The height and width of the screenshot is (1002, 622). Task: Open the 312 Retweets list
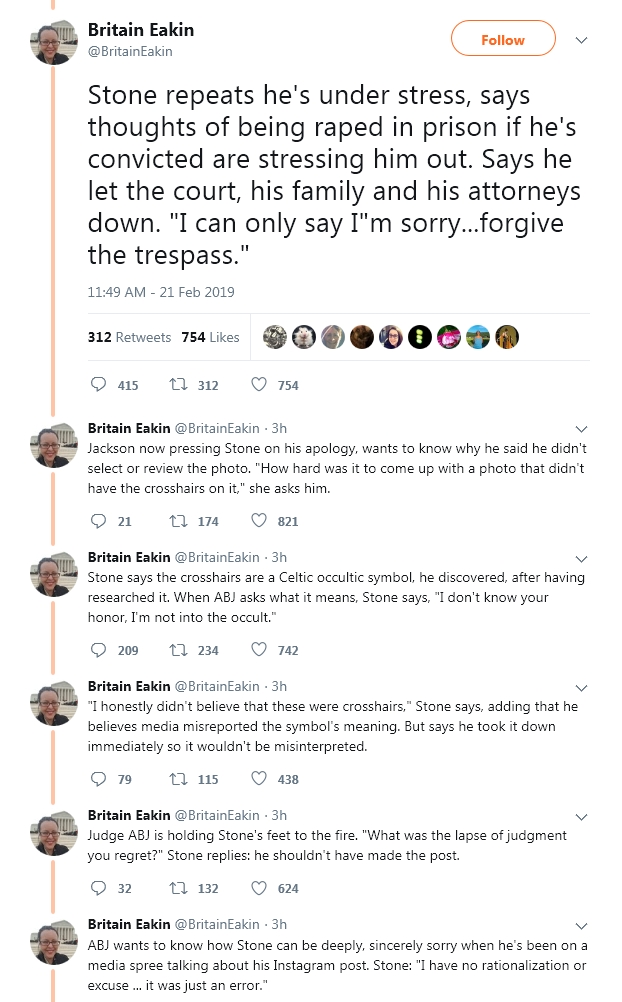(x=129, y=337)
